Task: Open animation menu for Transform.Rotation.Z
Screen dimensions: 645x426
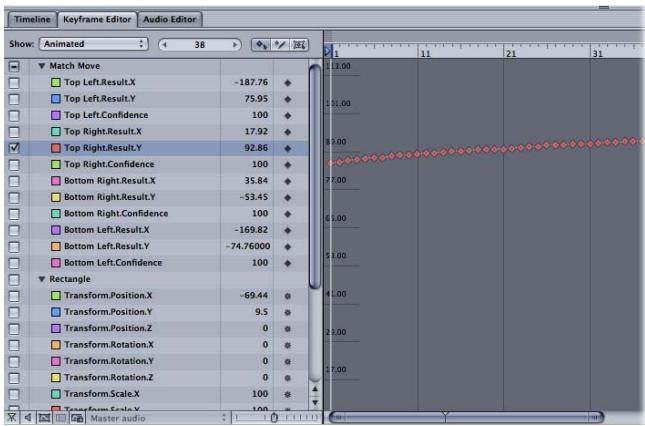Action: tap(288, 378)
